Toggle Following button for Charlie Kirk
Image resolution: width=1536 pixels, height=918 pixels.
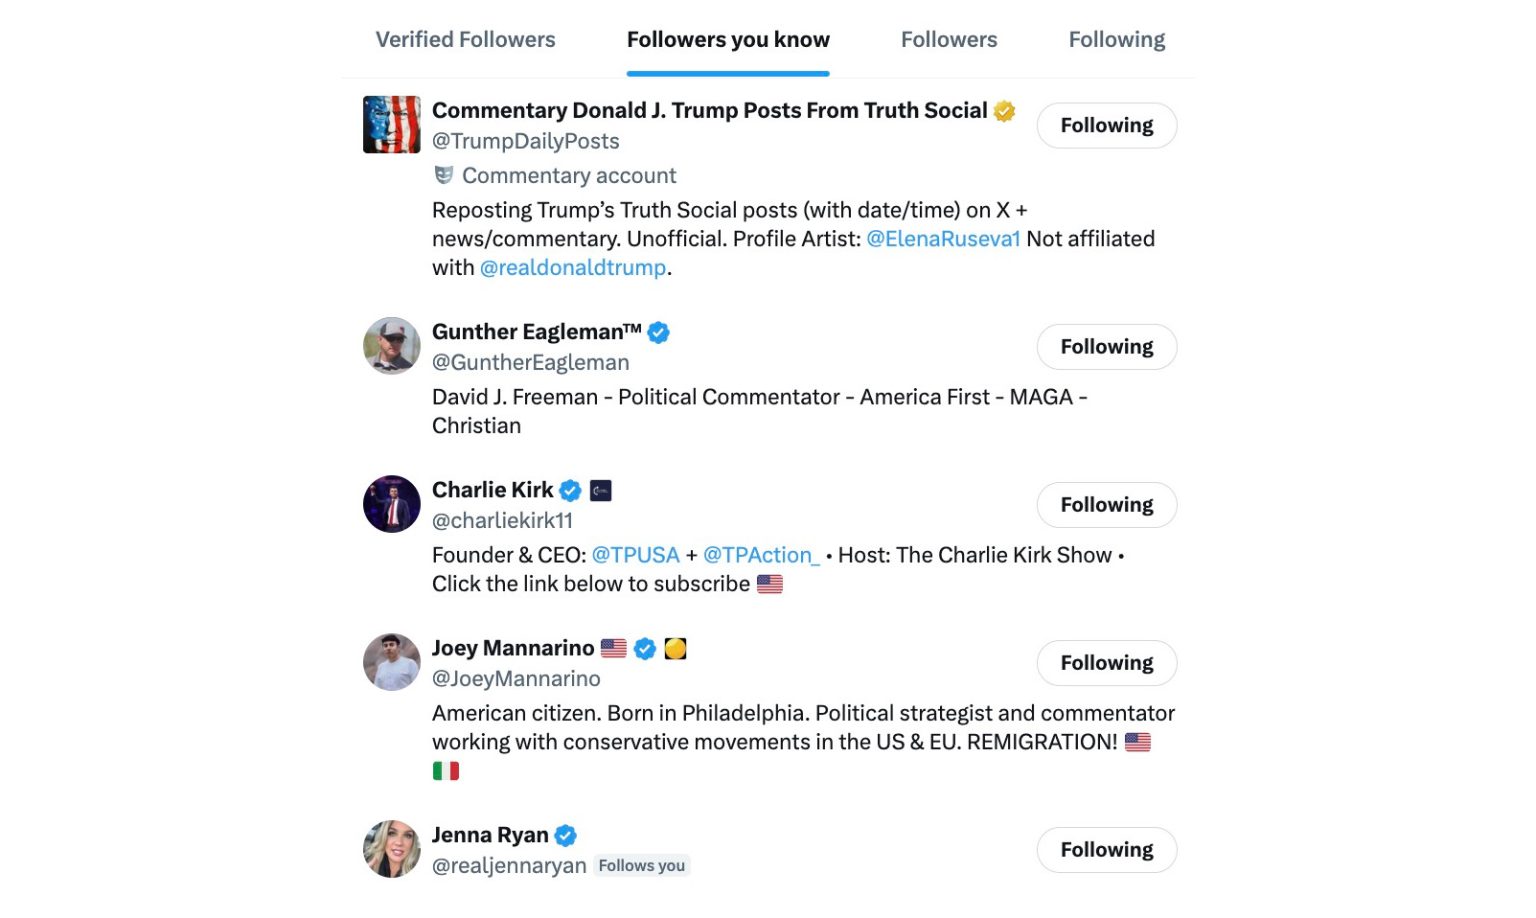[1106, 505]
